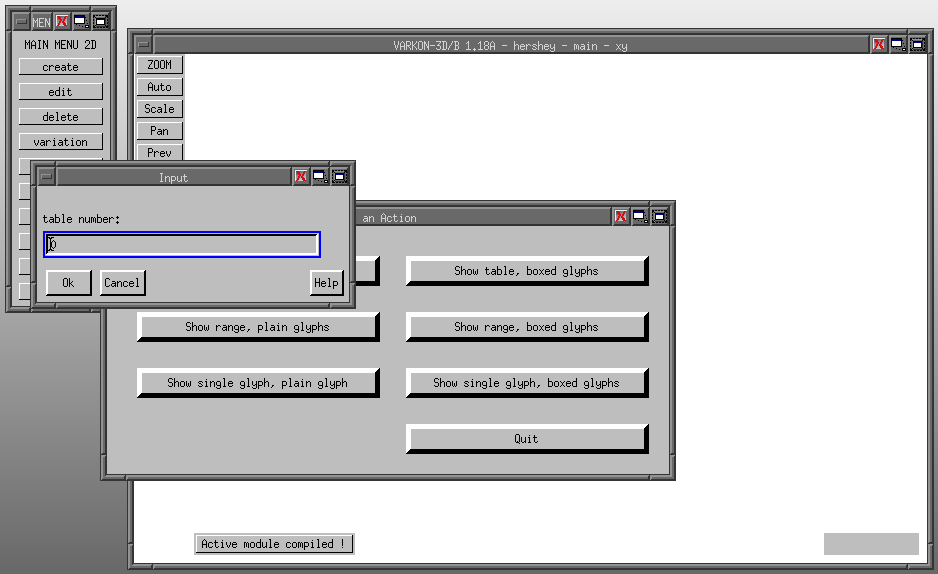Click the ZOOM toolbar button
The image size is (938, 574).
[160, 65]
